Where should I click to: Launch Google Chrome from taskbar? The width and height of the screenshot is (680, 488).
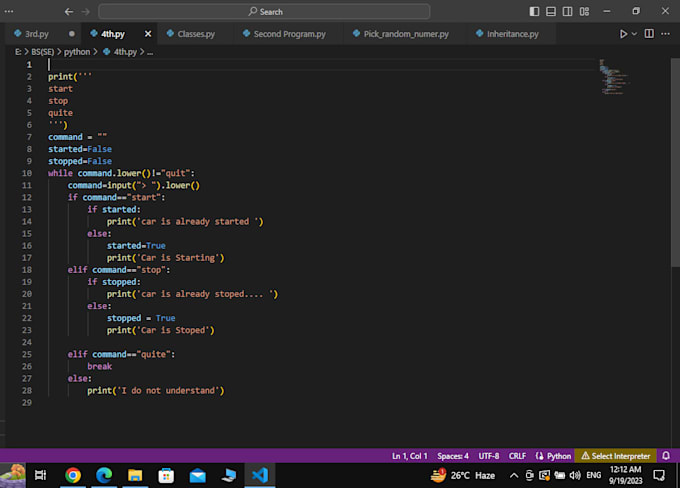point(73,475)
